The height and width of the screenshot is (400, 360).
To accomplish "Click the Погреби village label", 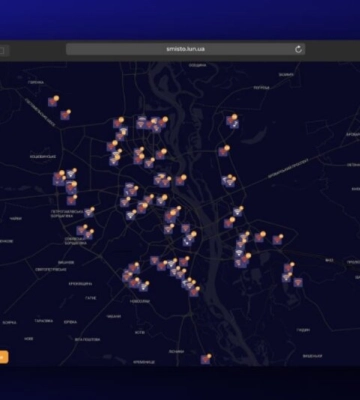I will click(261, 88).
